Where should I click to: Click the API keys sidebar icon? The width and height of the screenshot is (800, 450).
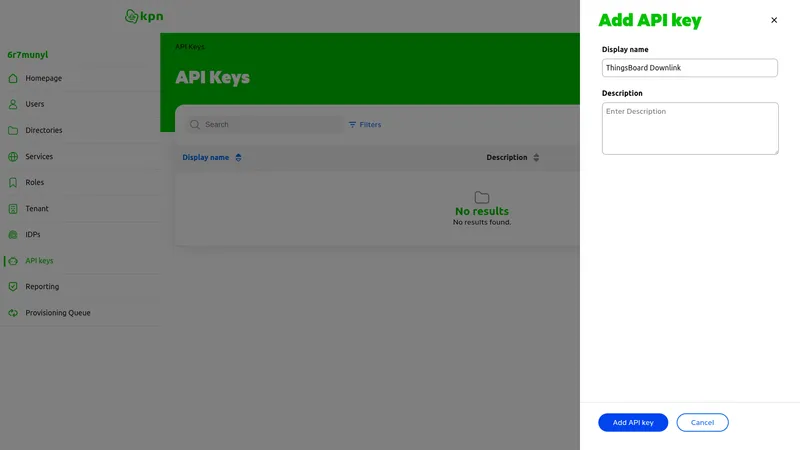pyautogui.click(x=13, y=261)
